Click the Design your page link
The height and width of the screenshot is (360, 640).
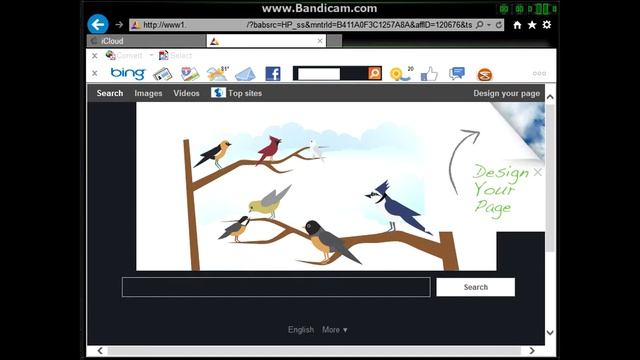coord(507,93)
